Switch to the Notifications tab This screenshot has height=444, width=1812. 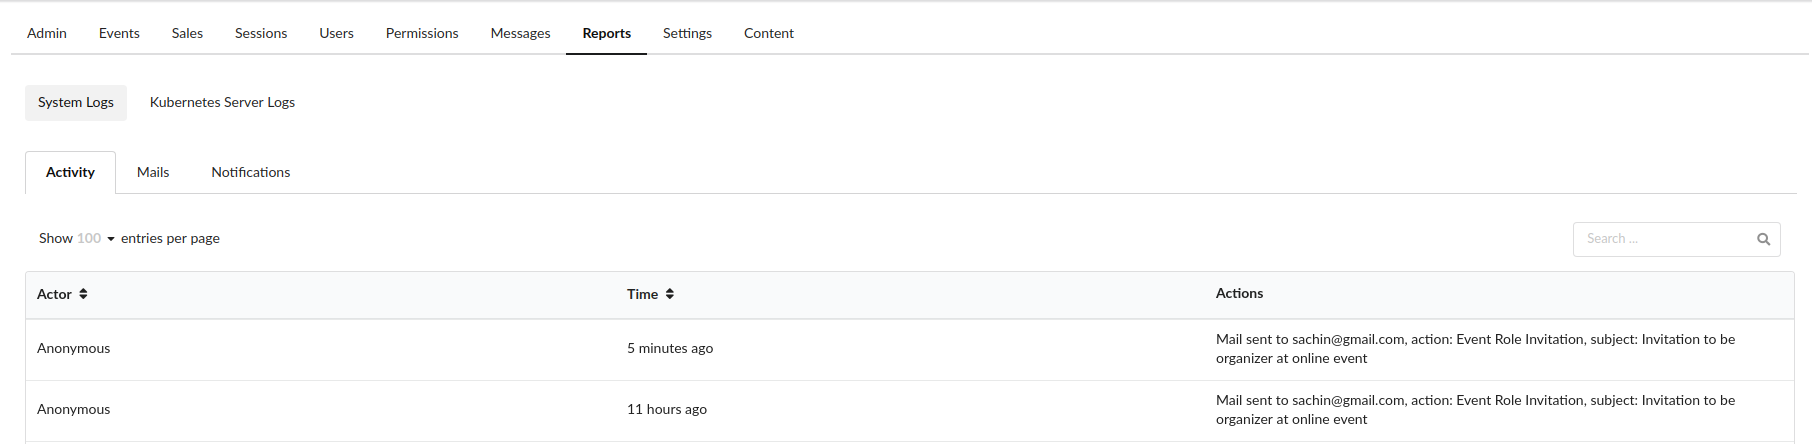251,172
